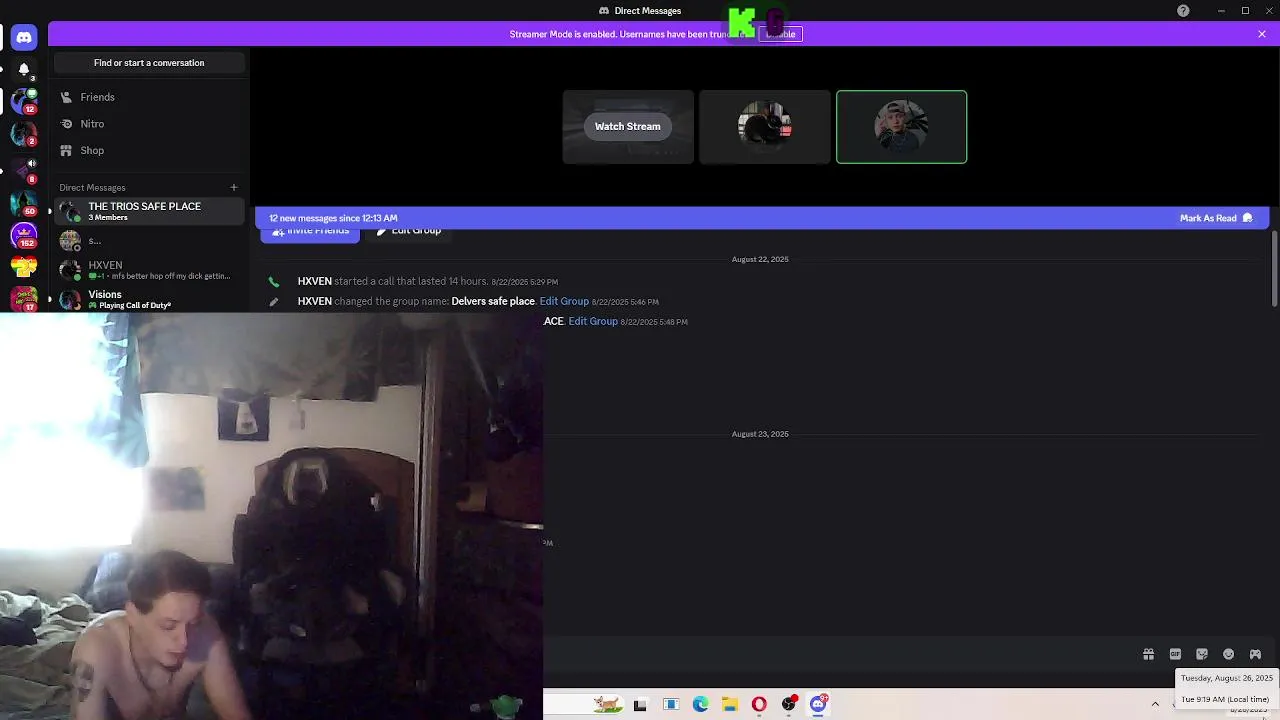The height and width of the screenshot is (720, 1280).
Task: Open Discord home via the logo icon
Action: point(24,37)
